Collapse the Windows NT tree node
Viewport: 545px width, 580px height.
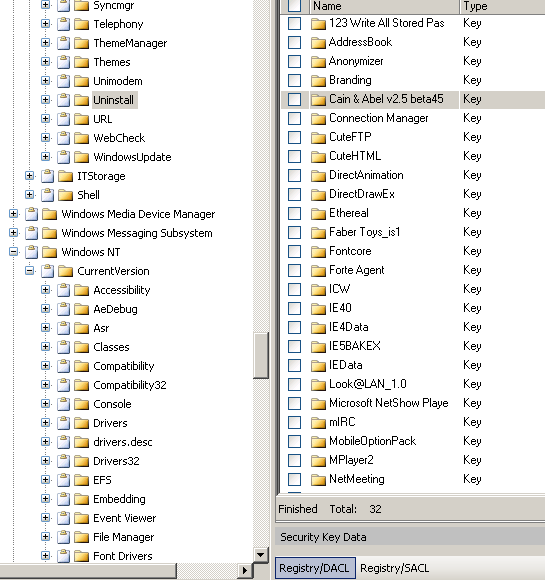click(14, 252)
